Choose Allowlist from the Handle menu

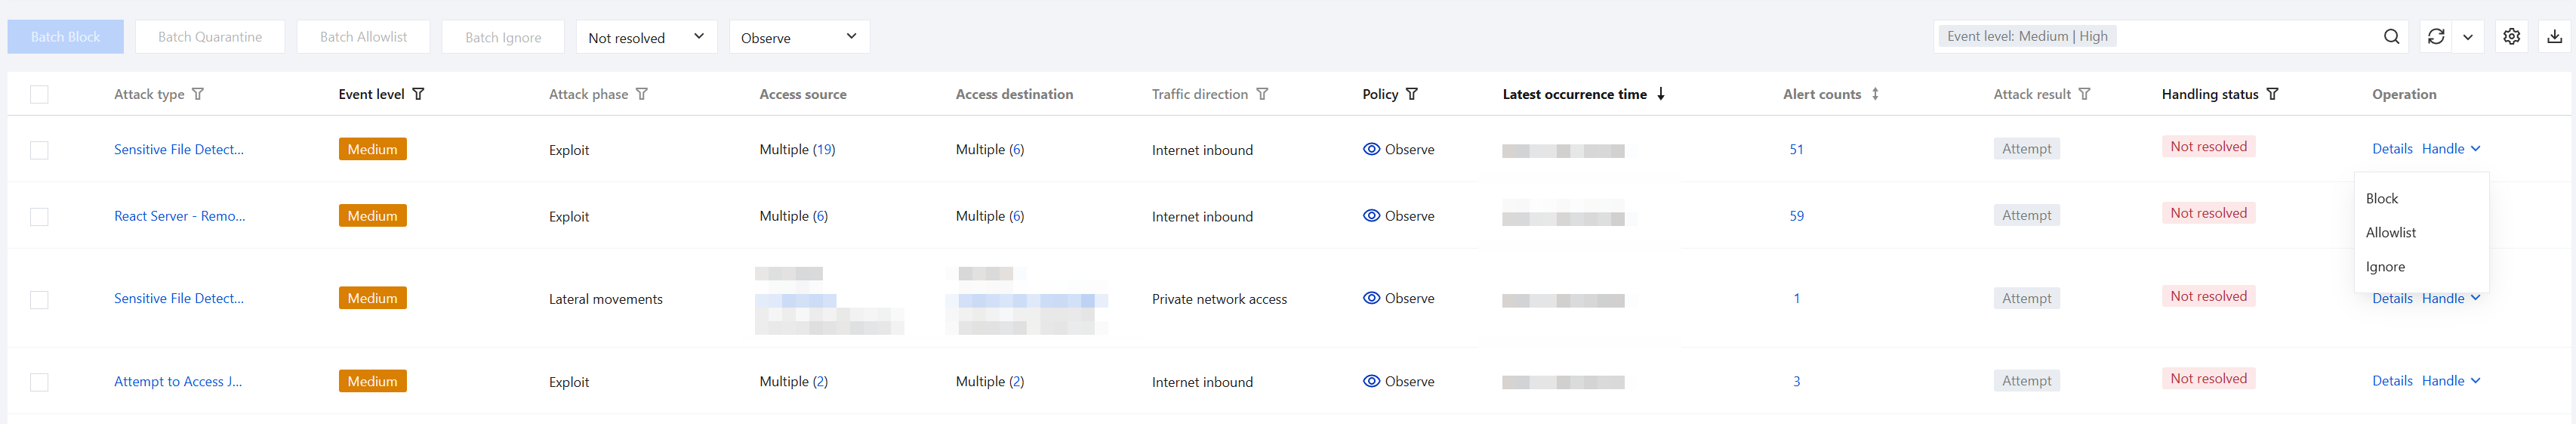[x=2390, y=233]
